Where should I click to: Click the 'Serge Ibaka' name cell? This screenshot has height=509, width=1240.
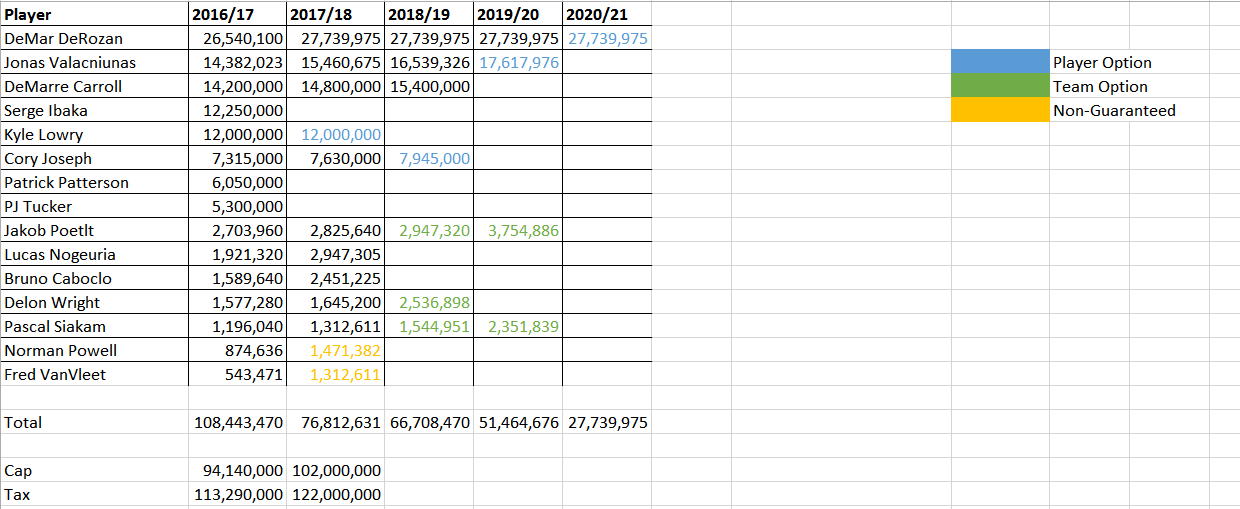coord(94,110)
